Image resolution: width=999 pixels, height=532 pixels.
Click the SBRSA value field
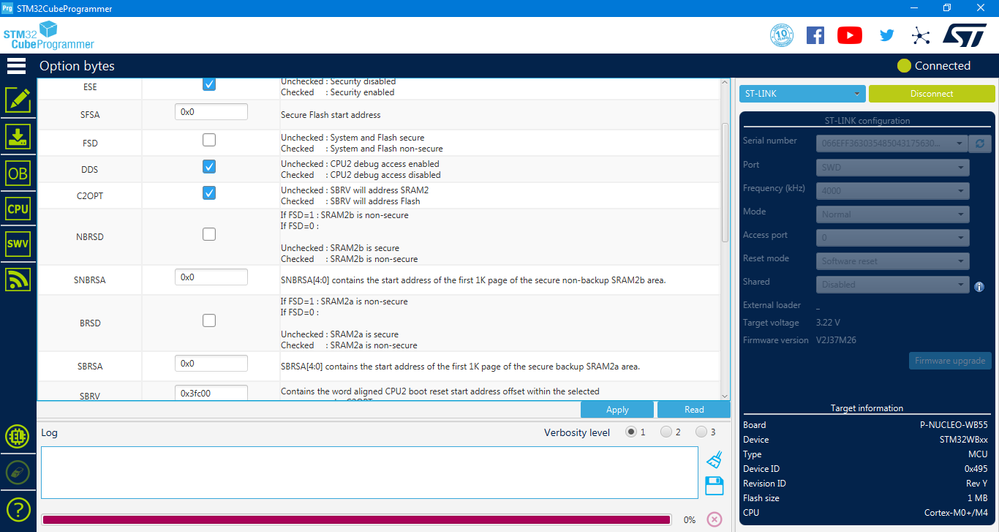coord(211,363)
